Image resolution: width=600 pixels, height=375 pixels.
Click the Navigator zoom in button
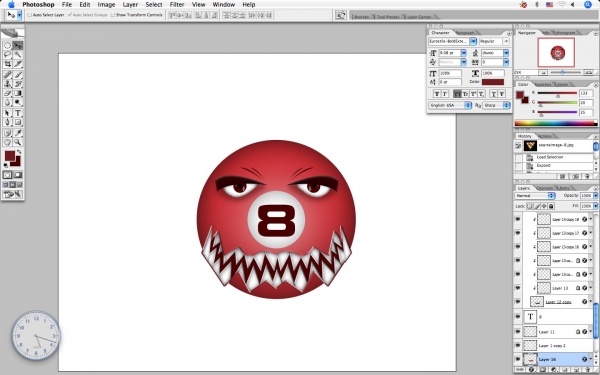(x=589, y=72)
